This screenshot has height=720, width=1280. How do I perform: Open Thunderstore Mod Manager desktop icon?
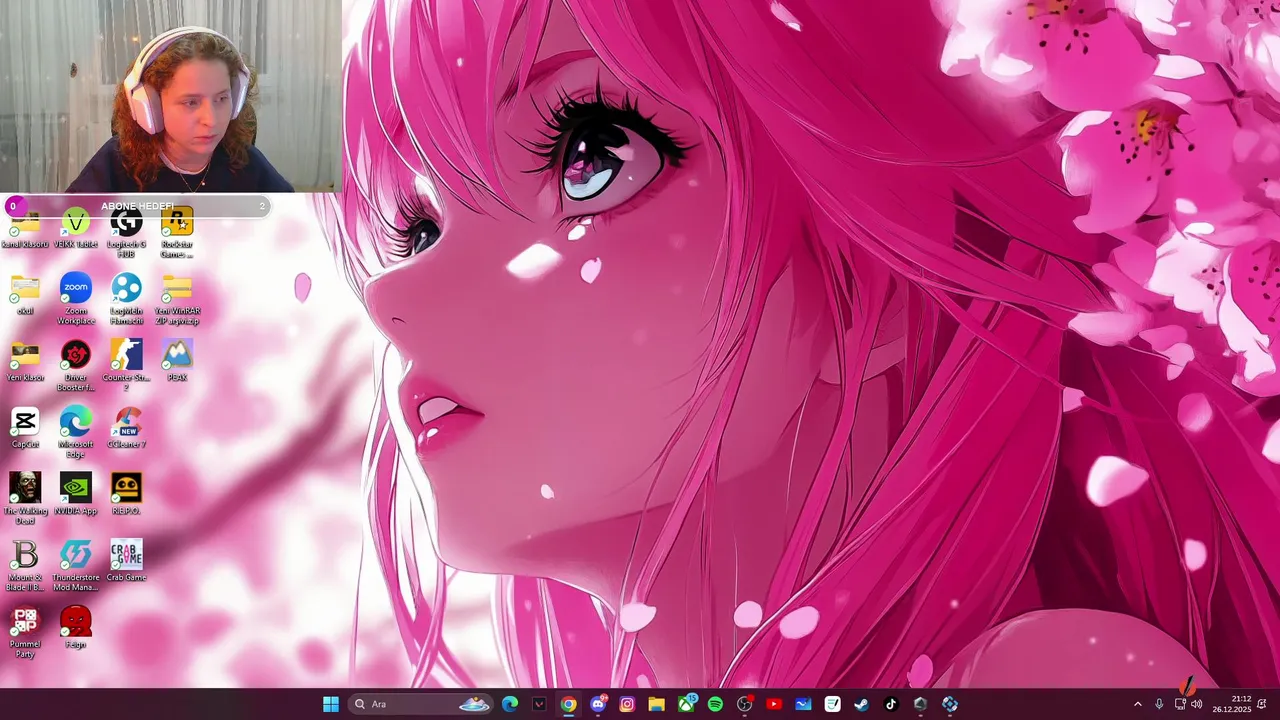[x=76, y=565]
